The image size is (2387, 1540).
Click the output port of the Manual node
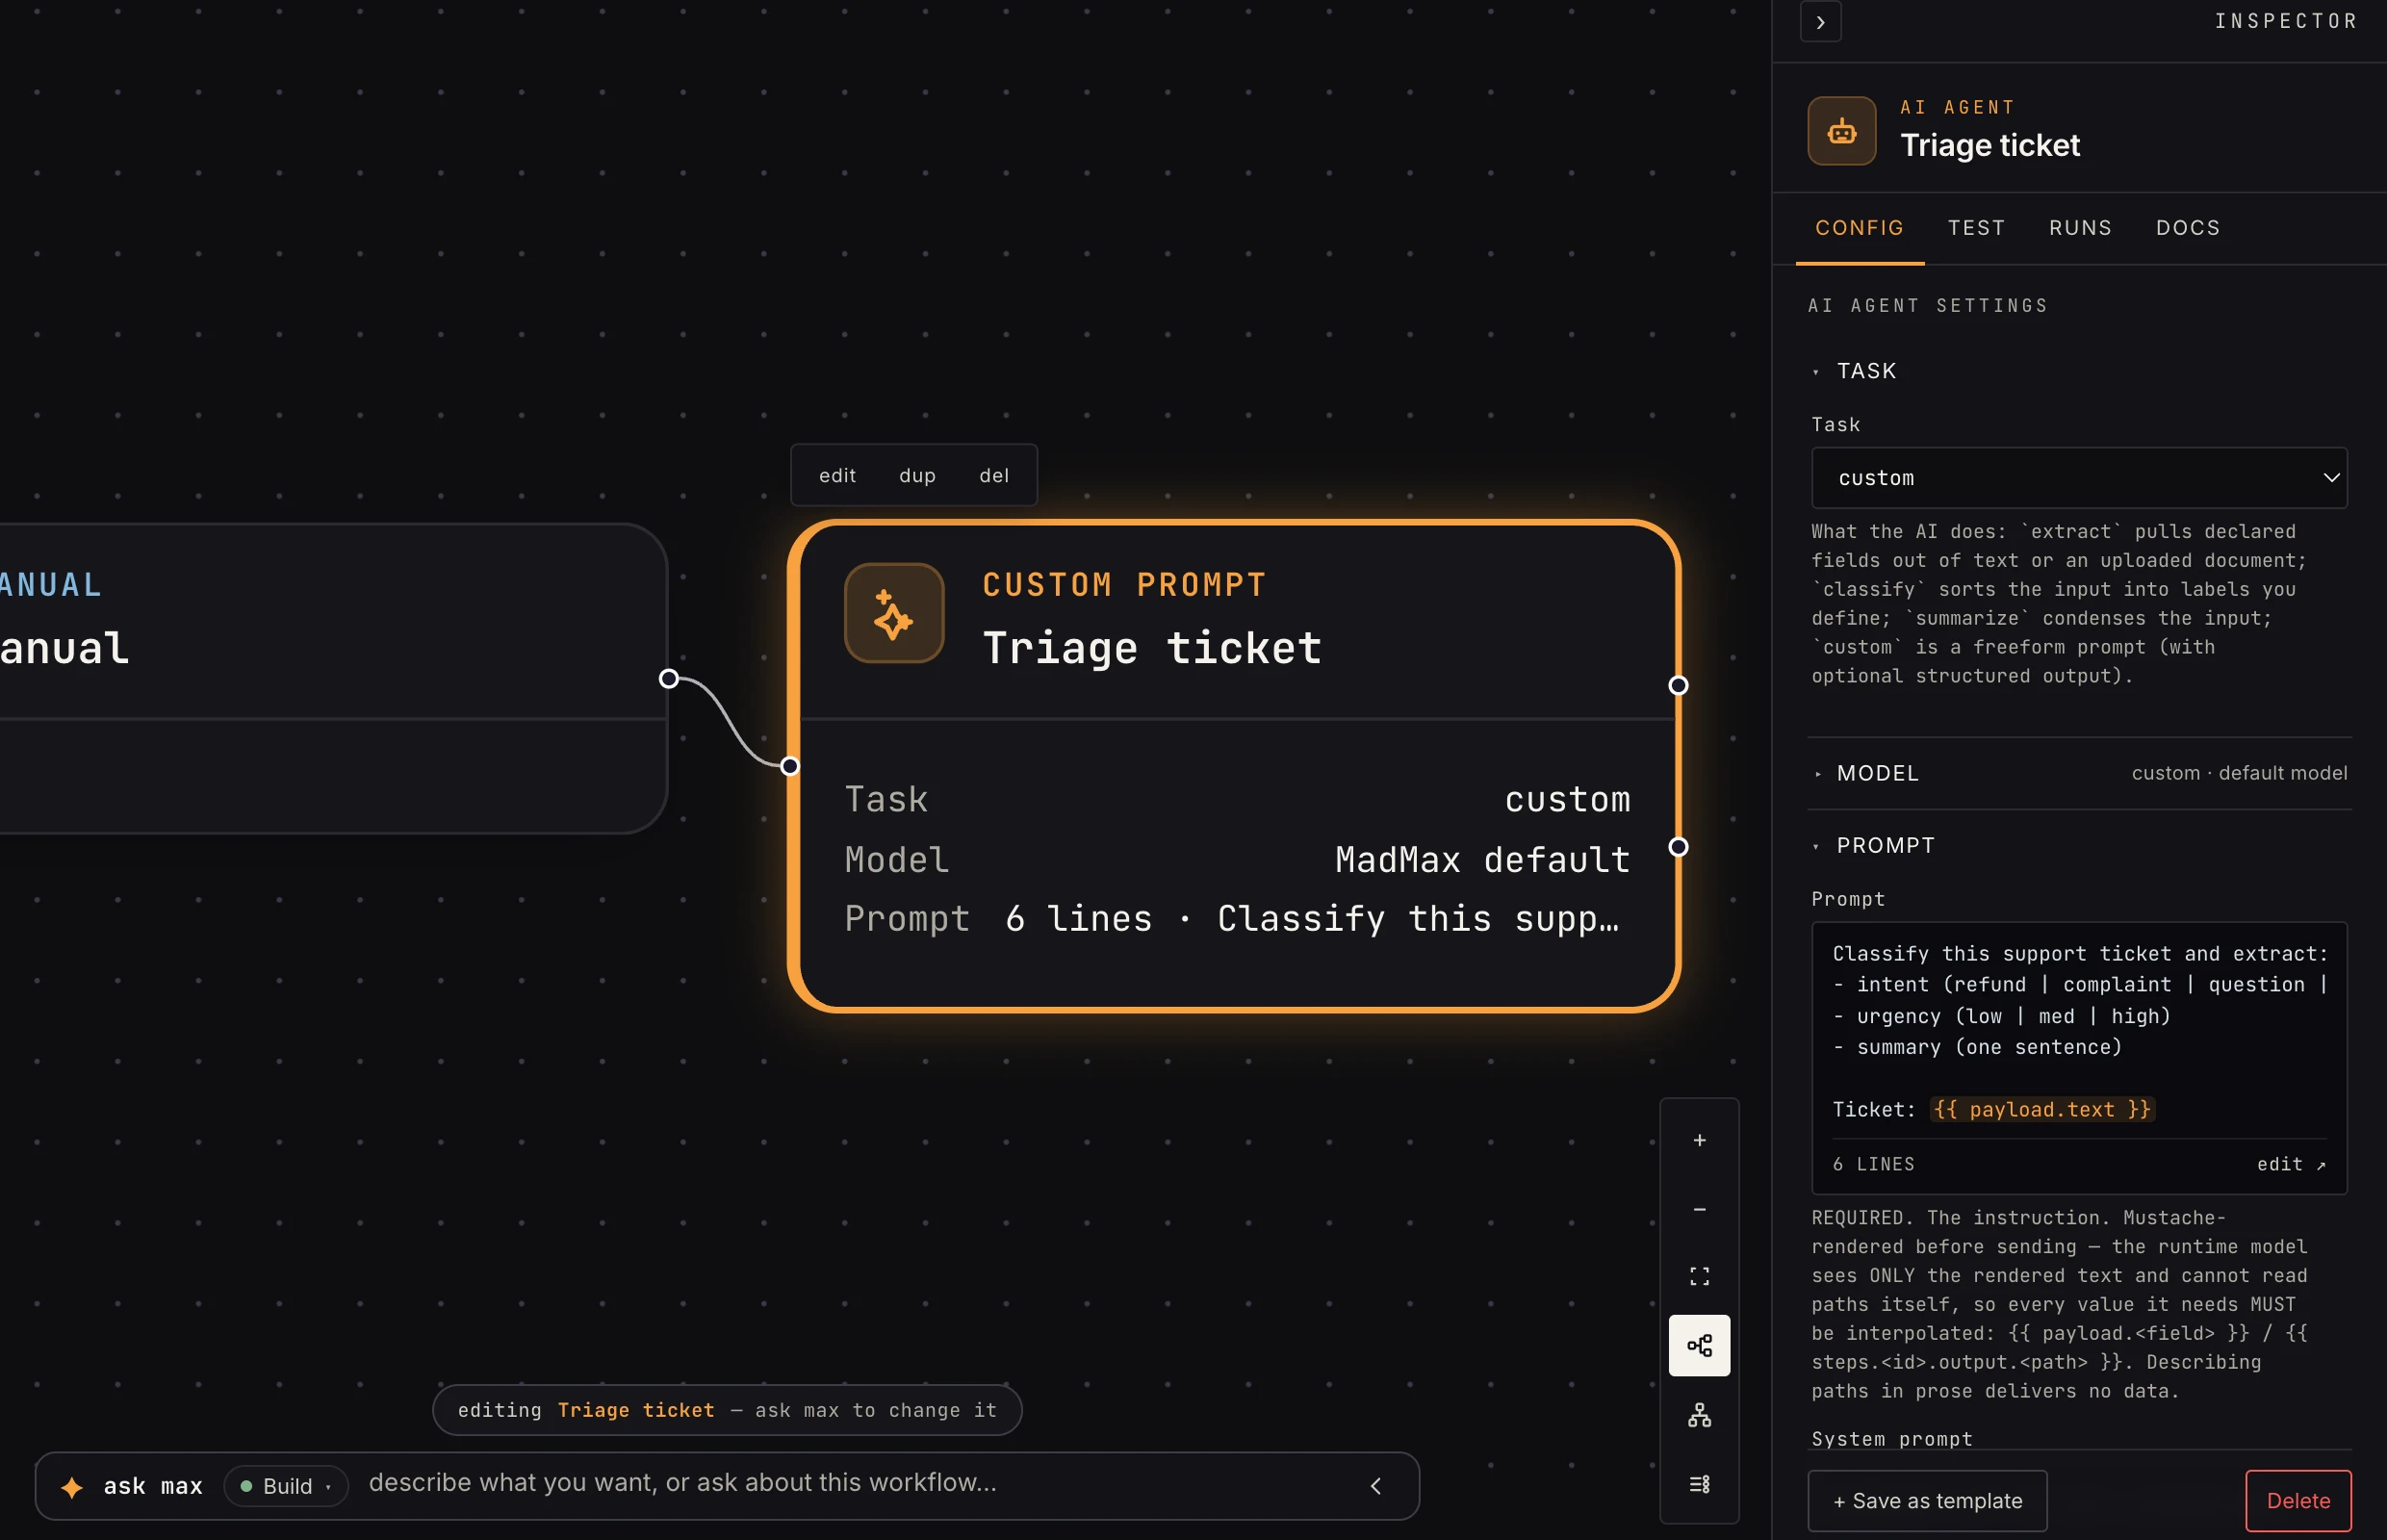669,679
